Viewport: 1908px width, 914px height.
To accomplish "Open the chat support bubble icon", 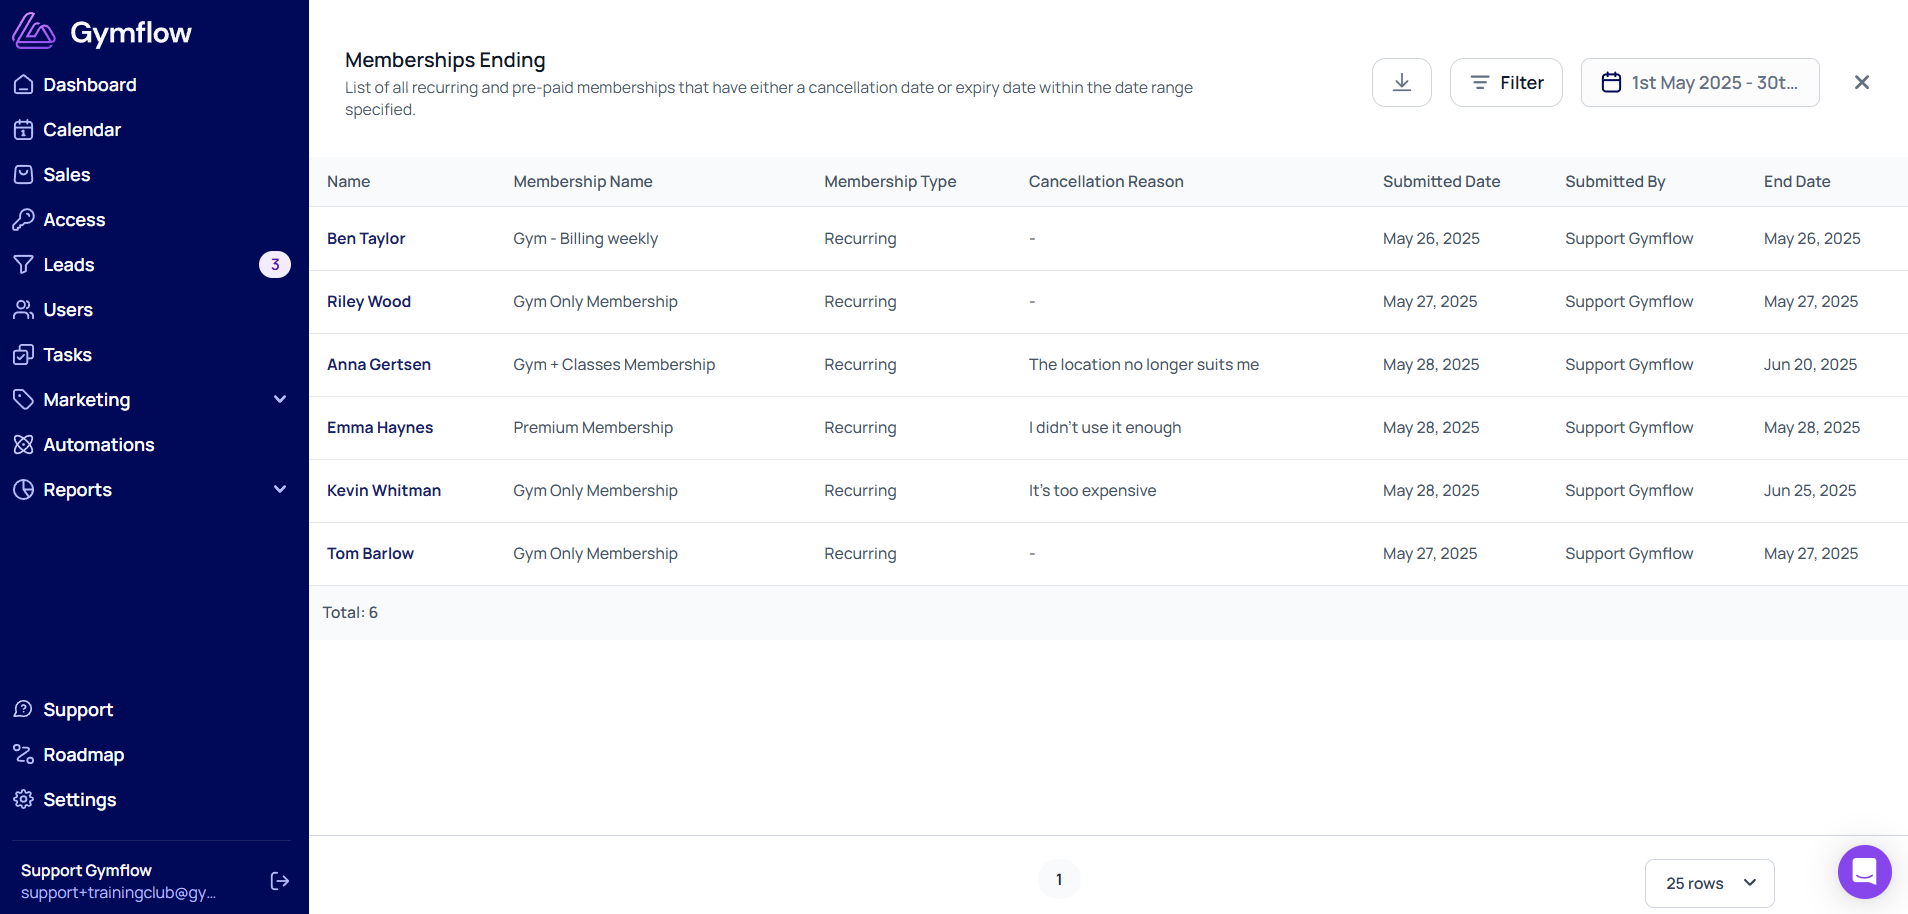I will pyautogui.click(x=1864, y=872).
